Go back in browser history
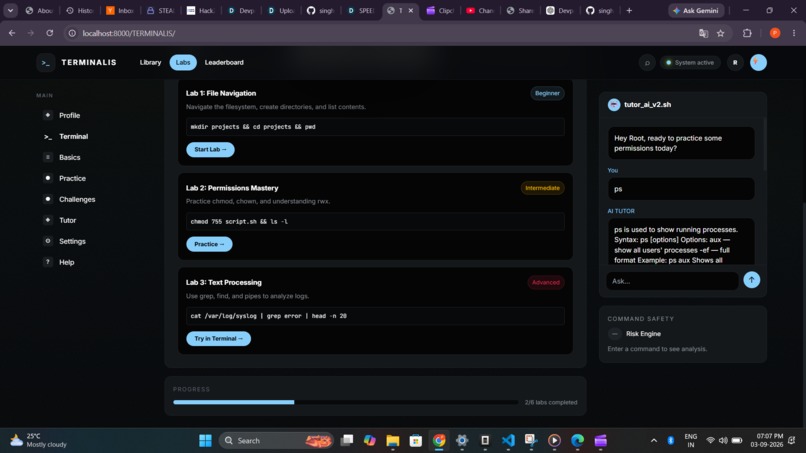This screenshot has width=806, height=453. pos(12,33)
